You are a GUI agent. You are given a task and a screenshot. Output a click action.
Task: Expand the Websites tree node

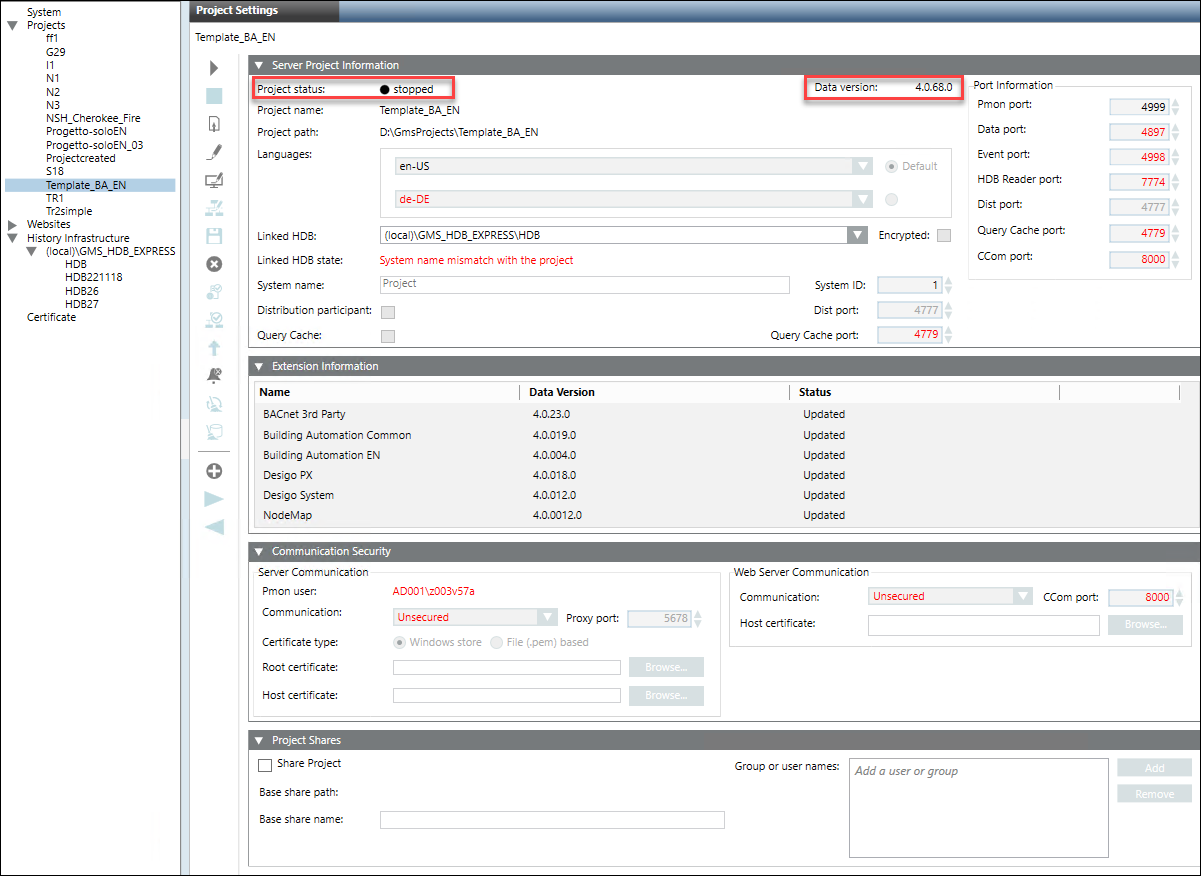[12, 225]
